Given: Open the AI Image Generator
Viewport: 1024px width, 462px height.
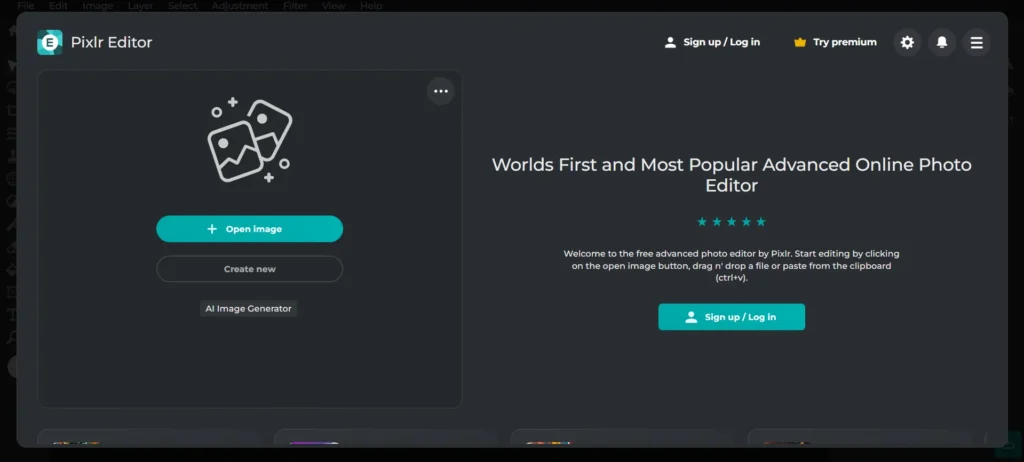Looking at the screenshot, I should point(248,308).
